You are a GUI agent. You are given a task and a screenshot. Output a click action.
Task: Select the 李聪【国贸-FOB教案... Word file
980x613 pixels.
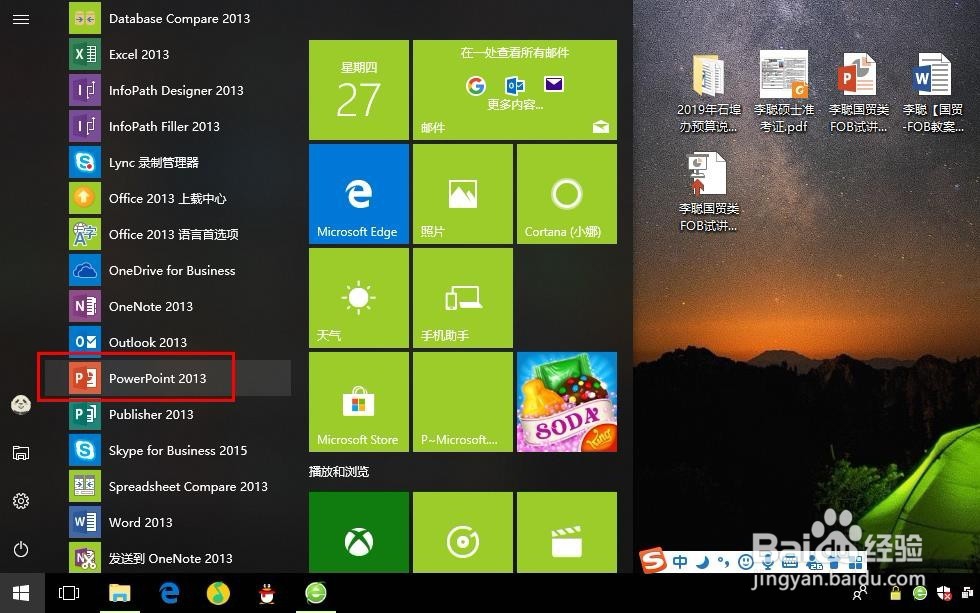tap(933, 93)
